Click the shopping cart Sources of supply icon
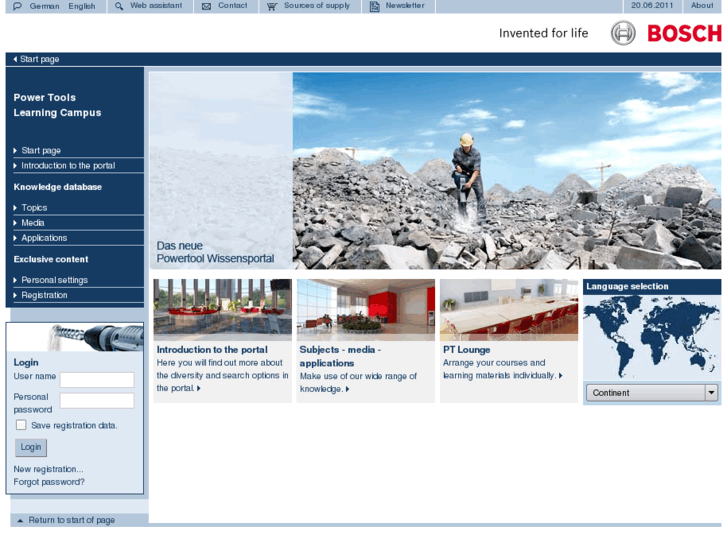The width and height of the screenshot is (727, 545). click(x=272, y=6)
